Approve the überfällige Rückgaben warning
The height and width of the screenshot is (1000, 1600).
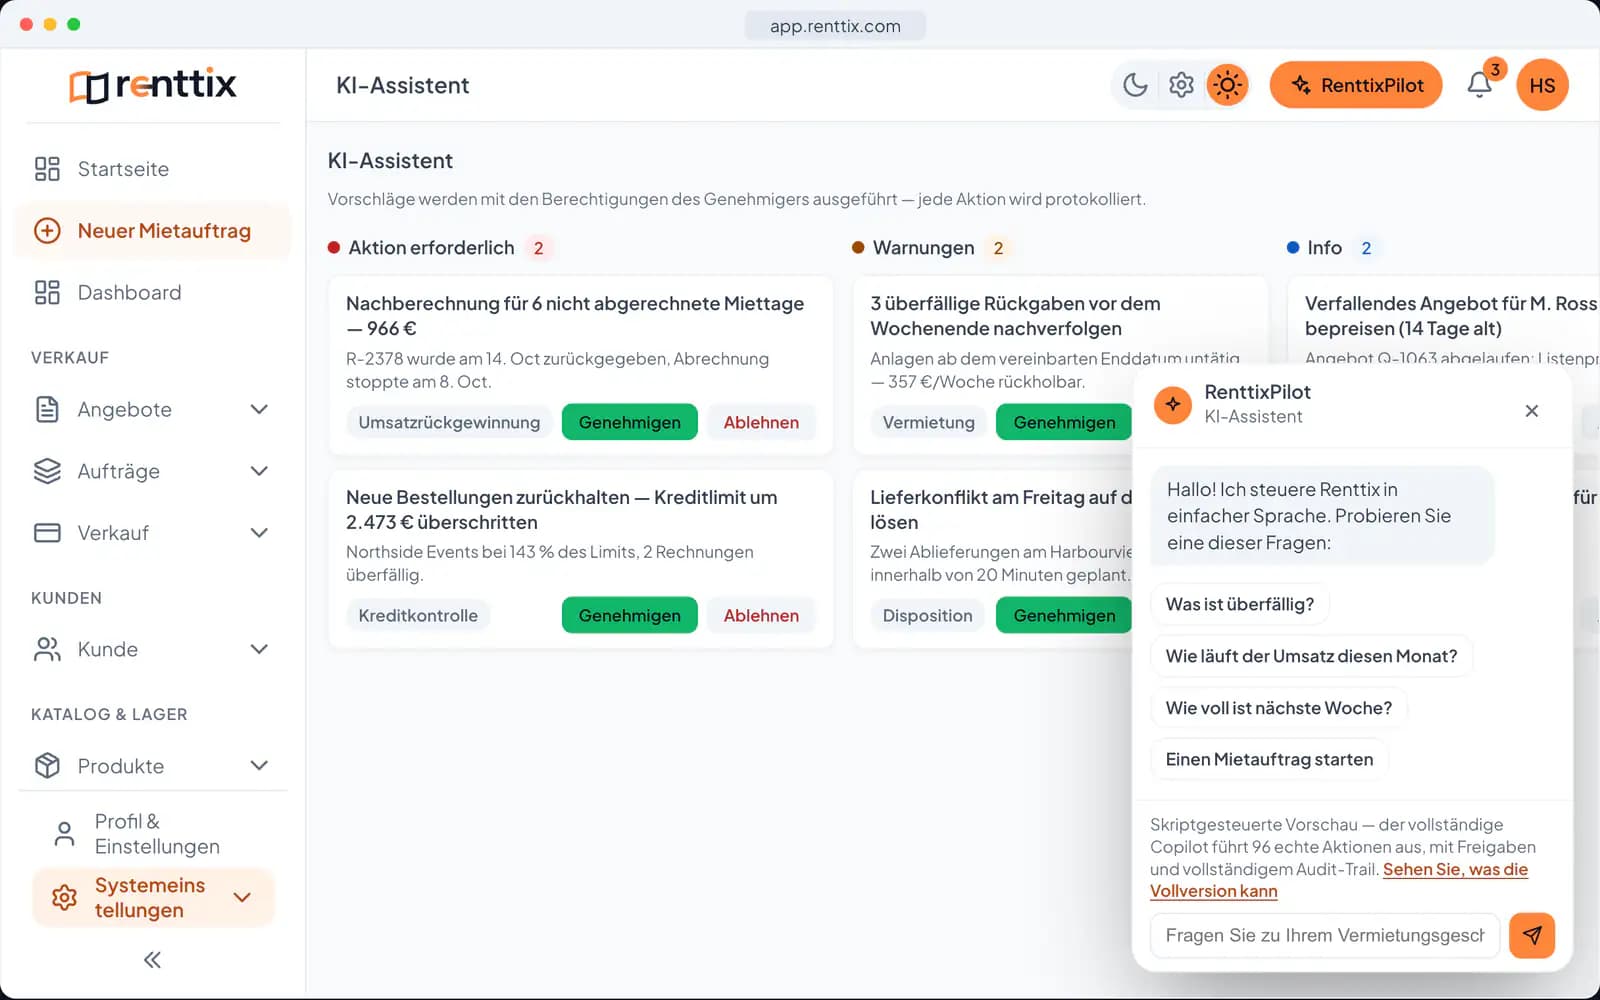coord(1064,422)
